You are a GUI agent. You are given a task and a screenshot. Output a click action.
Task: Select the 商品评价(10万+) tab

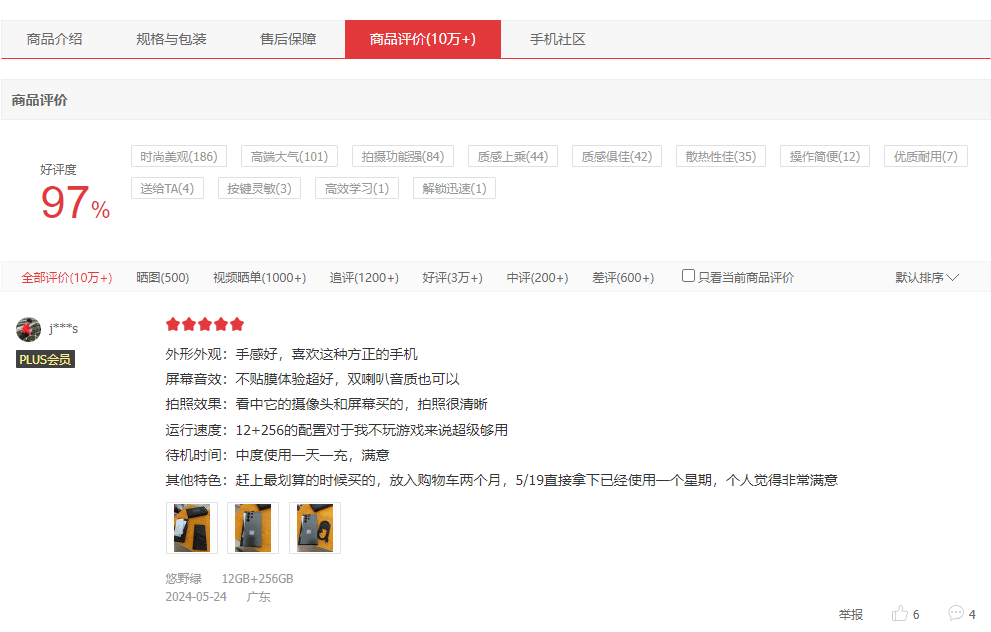pyautogui.click(x=423, y=39)
